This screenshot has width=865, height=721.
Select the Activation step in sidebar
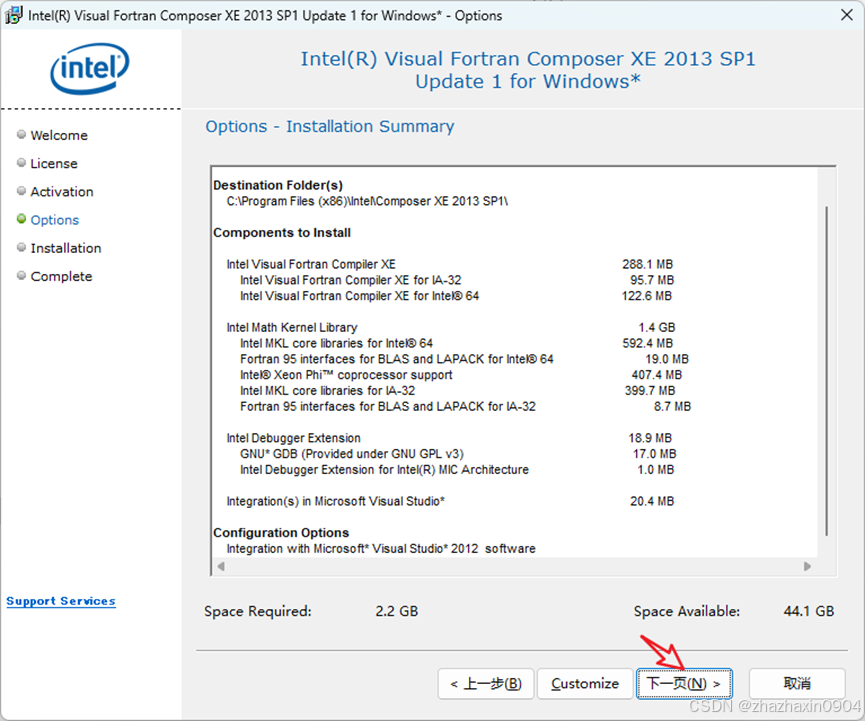(62, 191)
